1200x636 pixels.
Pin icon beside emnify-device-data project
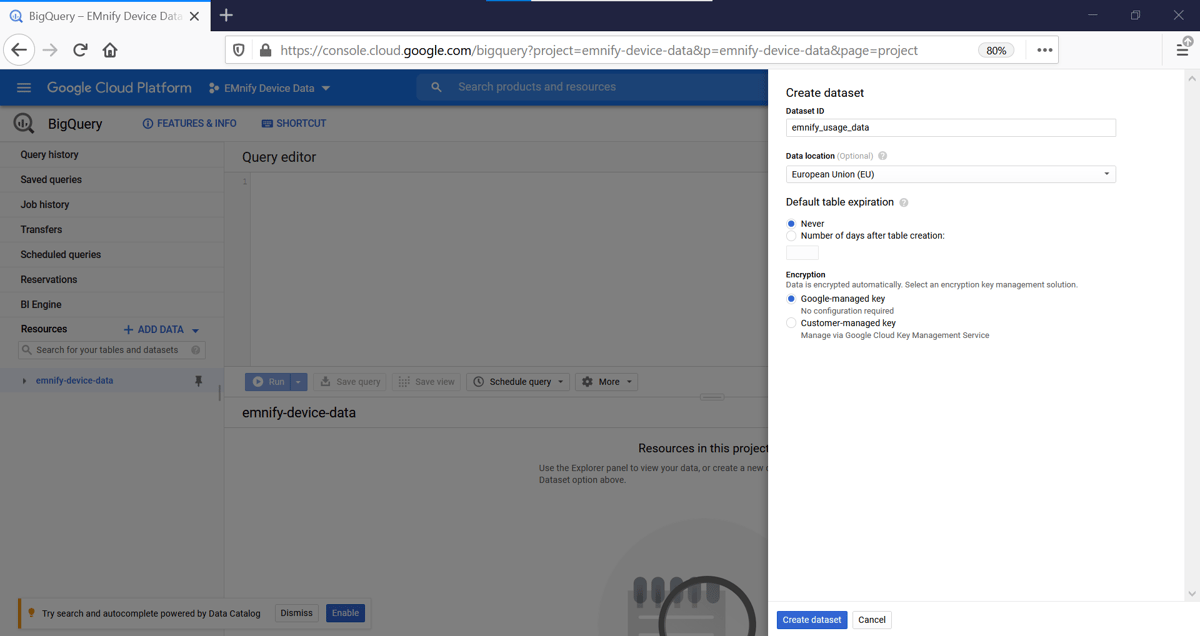pos(198,381)
